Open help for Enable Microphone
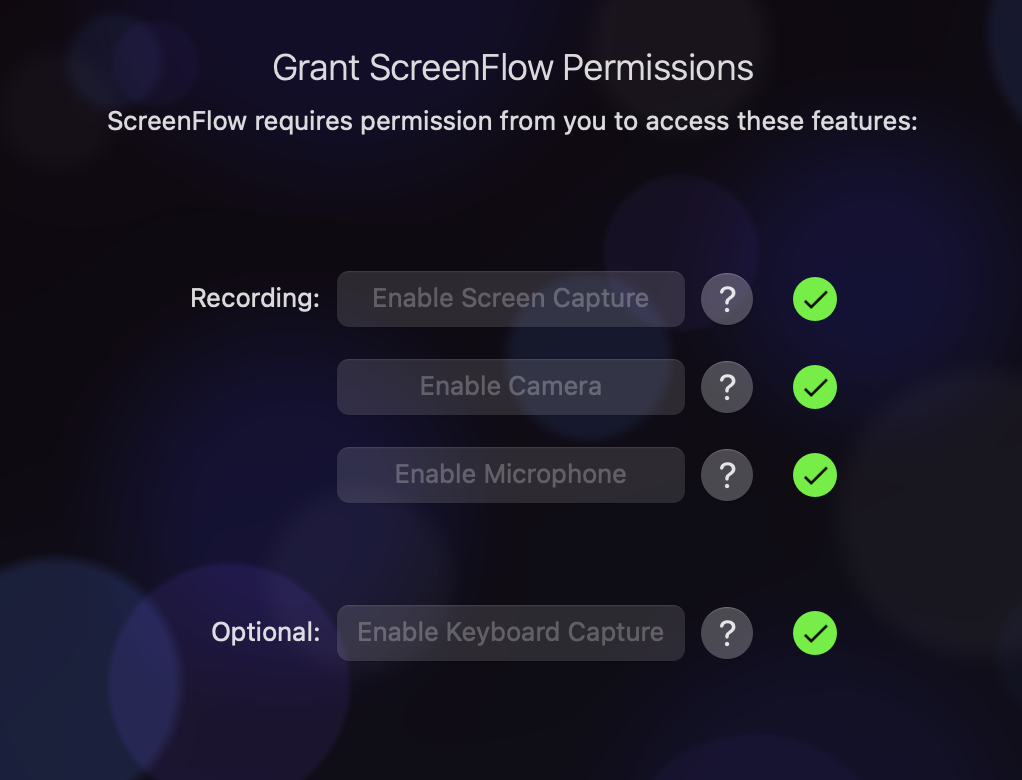 (727, 475)
